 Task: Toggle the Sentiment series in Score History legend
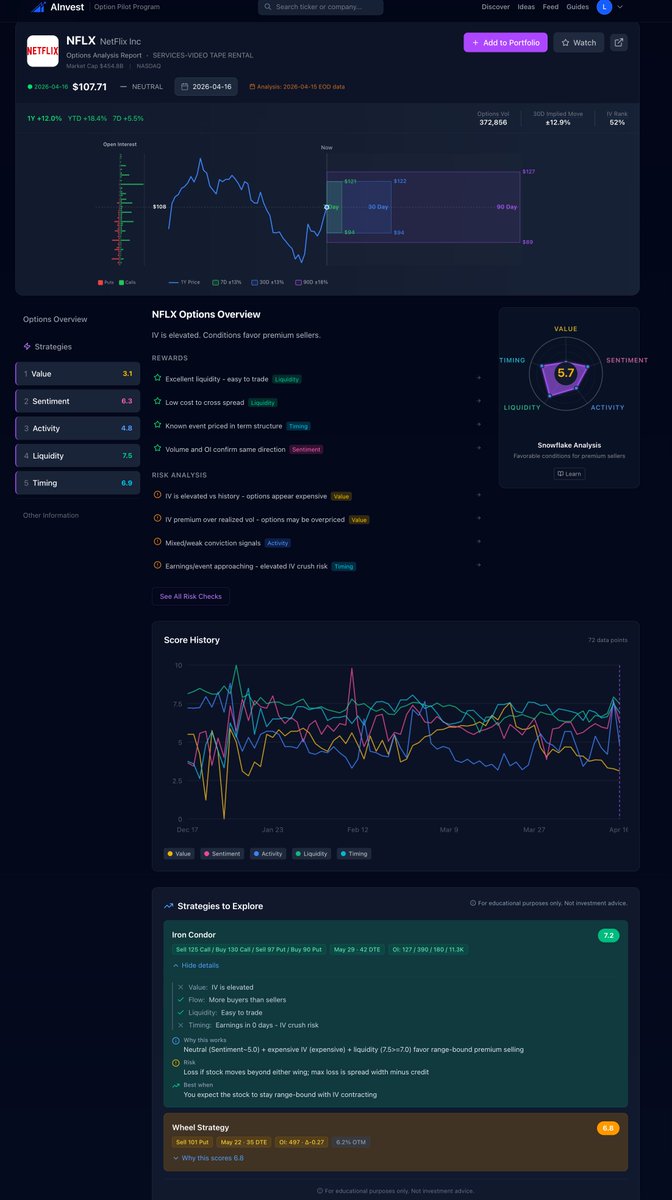click(x=223, y=854)
